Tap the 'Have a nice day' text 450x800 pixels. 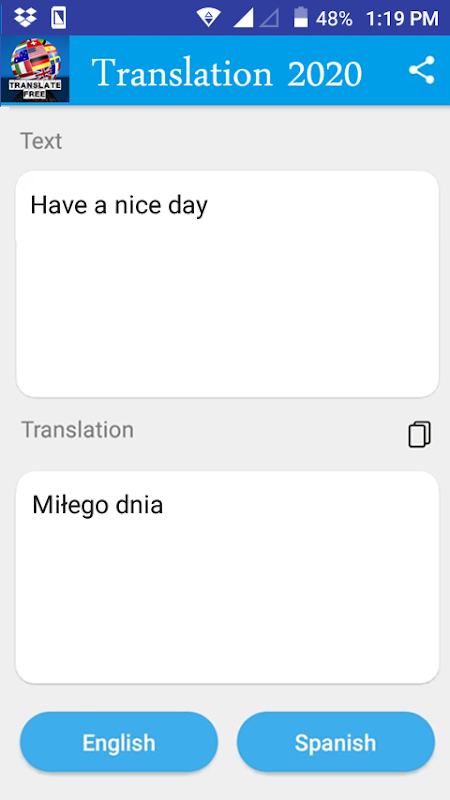tap(119, 206)
